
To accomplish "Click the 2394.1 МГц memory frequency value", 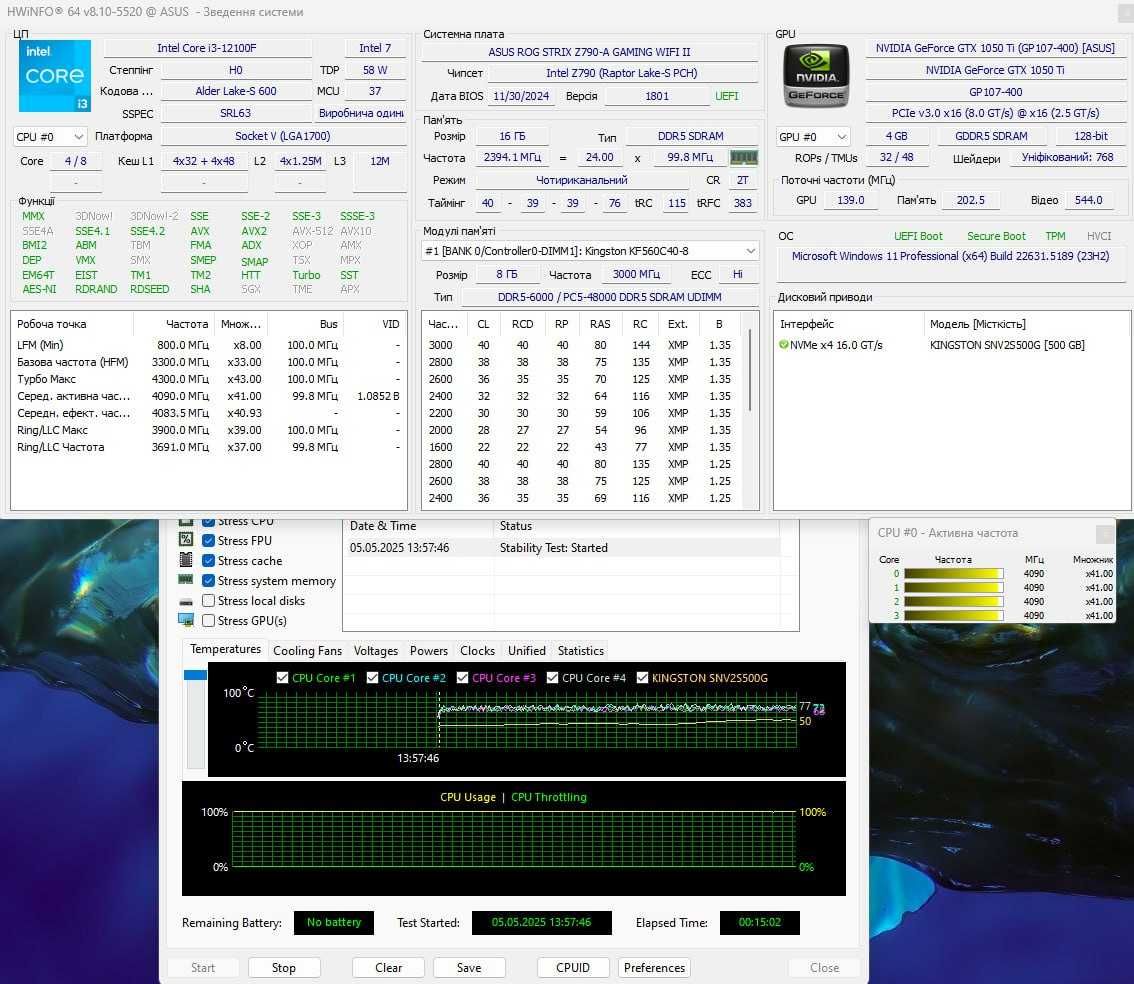I will (x=512, y=158).
